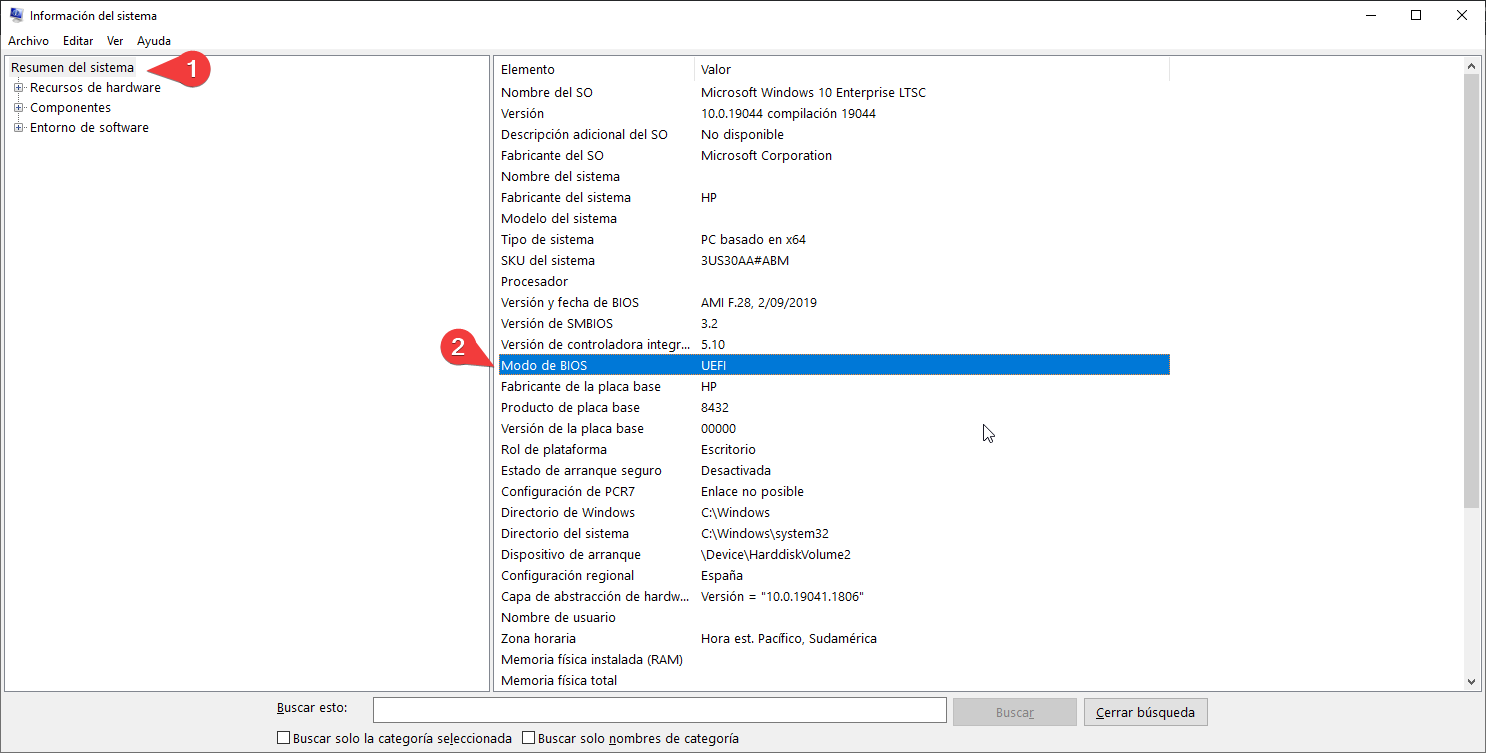The width and height of the screenshot is (1486, 753).
Task: Click the scroll up arrow of the list
Action: click(1471, 66)
